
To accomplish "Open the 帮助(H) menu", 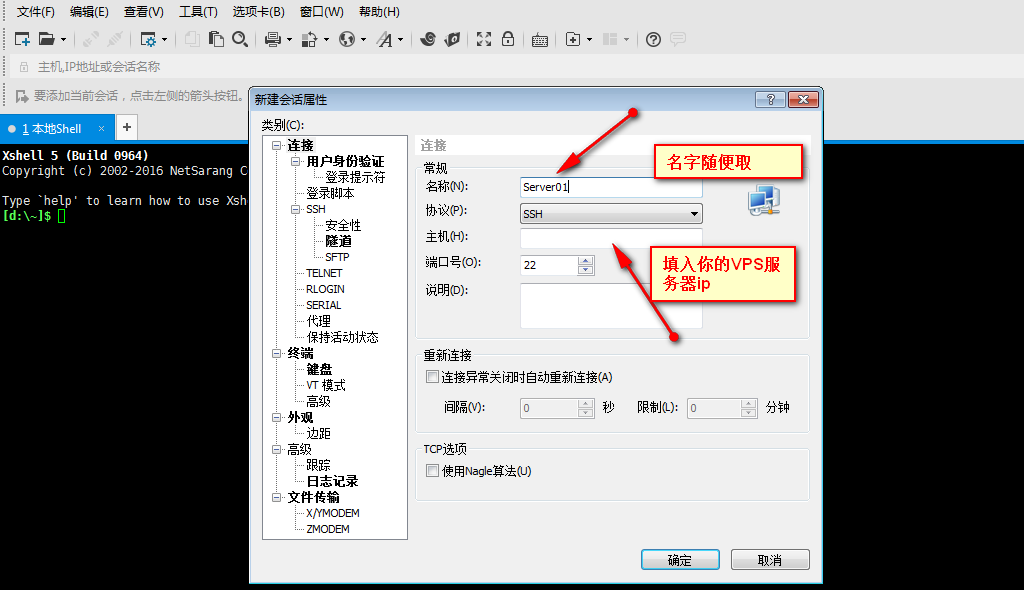I will point(379,12).
